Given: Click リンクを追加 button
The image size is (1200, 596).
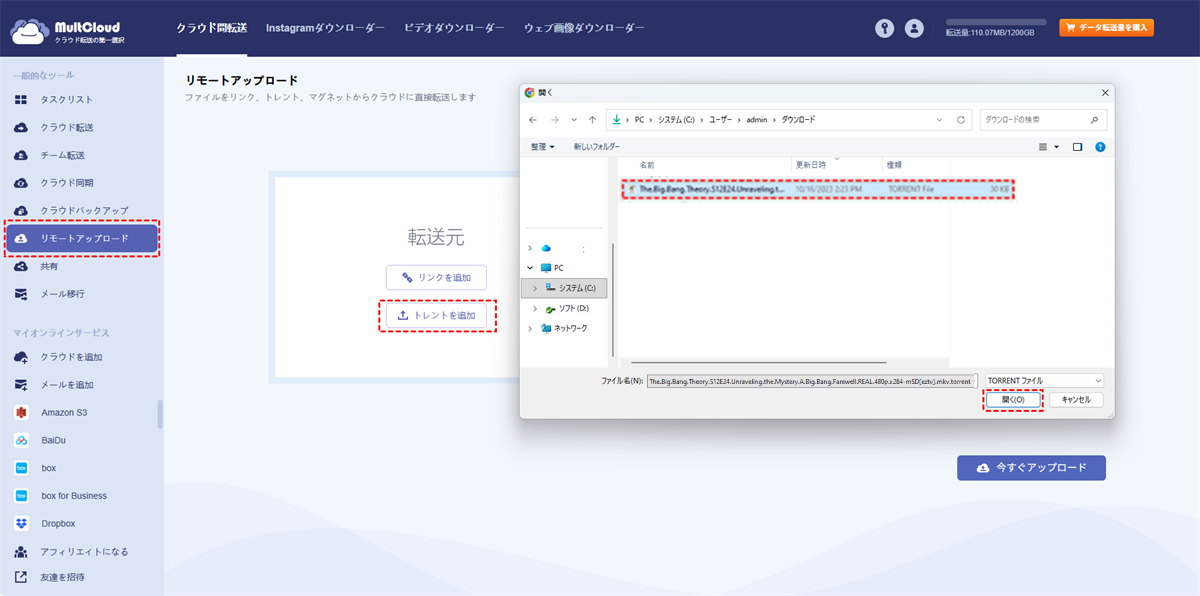Looking at the screenshot, I should tap(436, 277).
